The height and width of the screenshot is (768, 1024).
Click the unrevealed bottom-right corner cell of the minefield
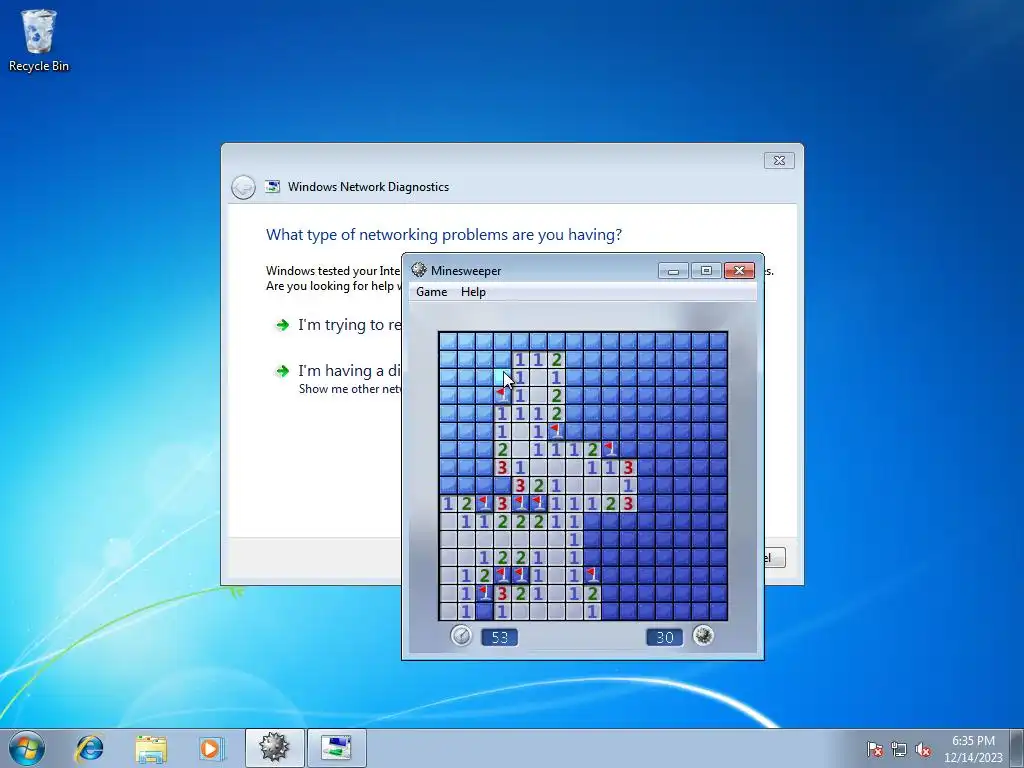tap(718, 611)
